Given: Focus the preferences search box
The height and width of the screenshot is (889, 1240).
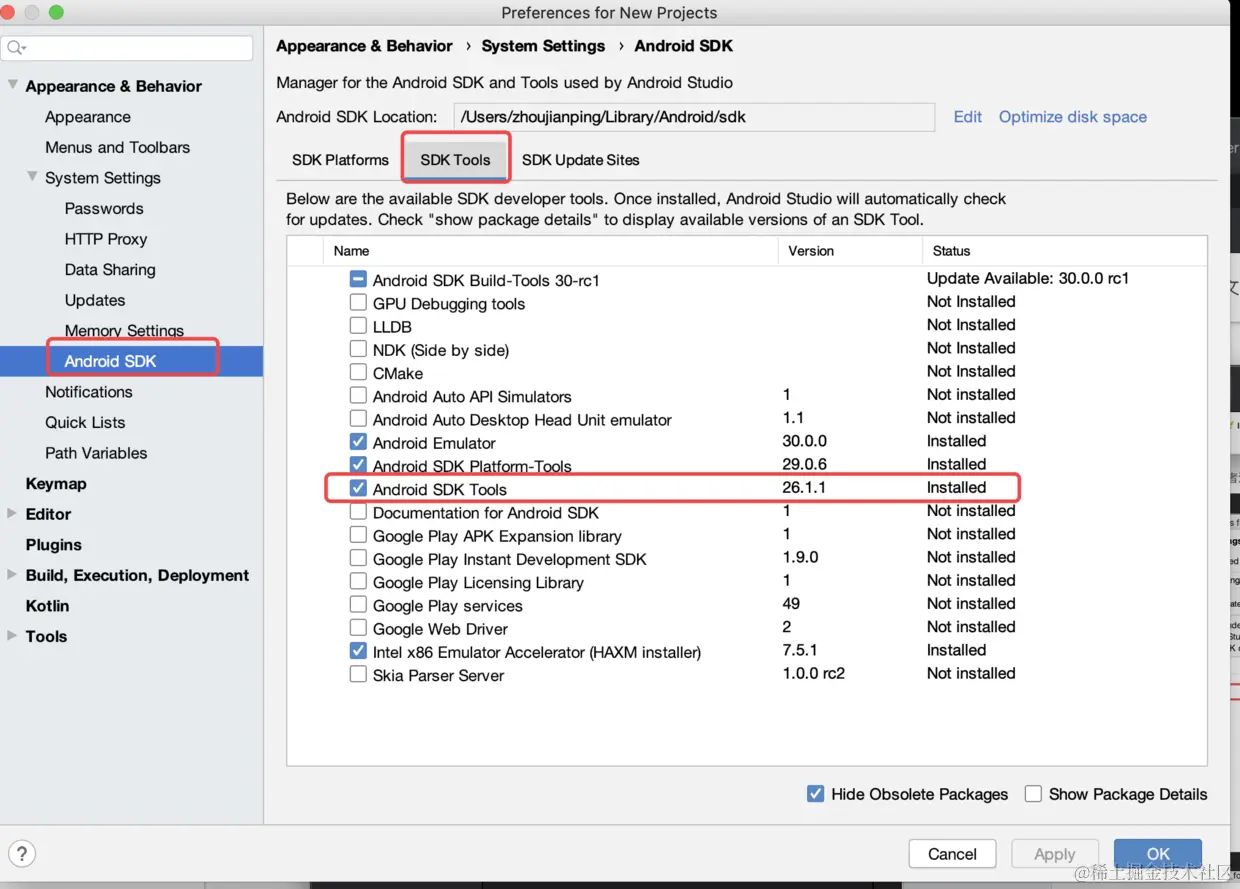Looking at the screenshot, I should point(127,48).
